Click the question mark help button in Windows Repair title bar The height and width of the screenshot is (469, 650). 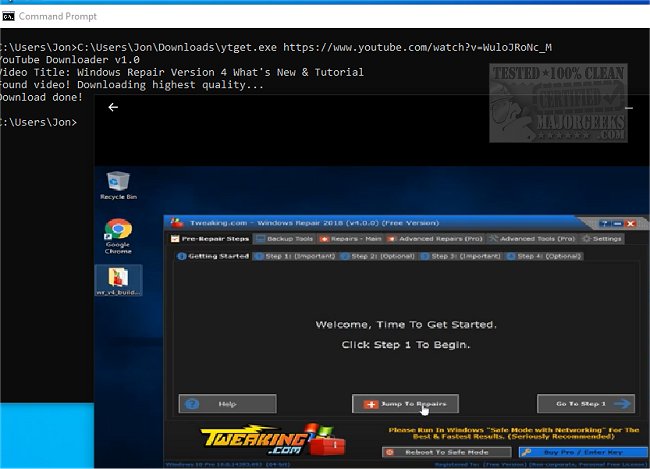point(605,224)
